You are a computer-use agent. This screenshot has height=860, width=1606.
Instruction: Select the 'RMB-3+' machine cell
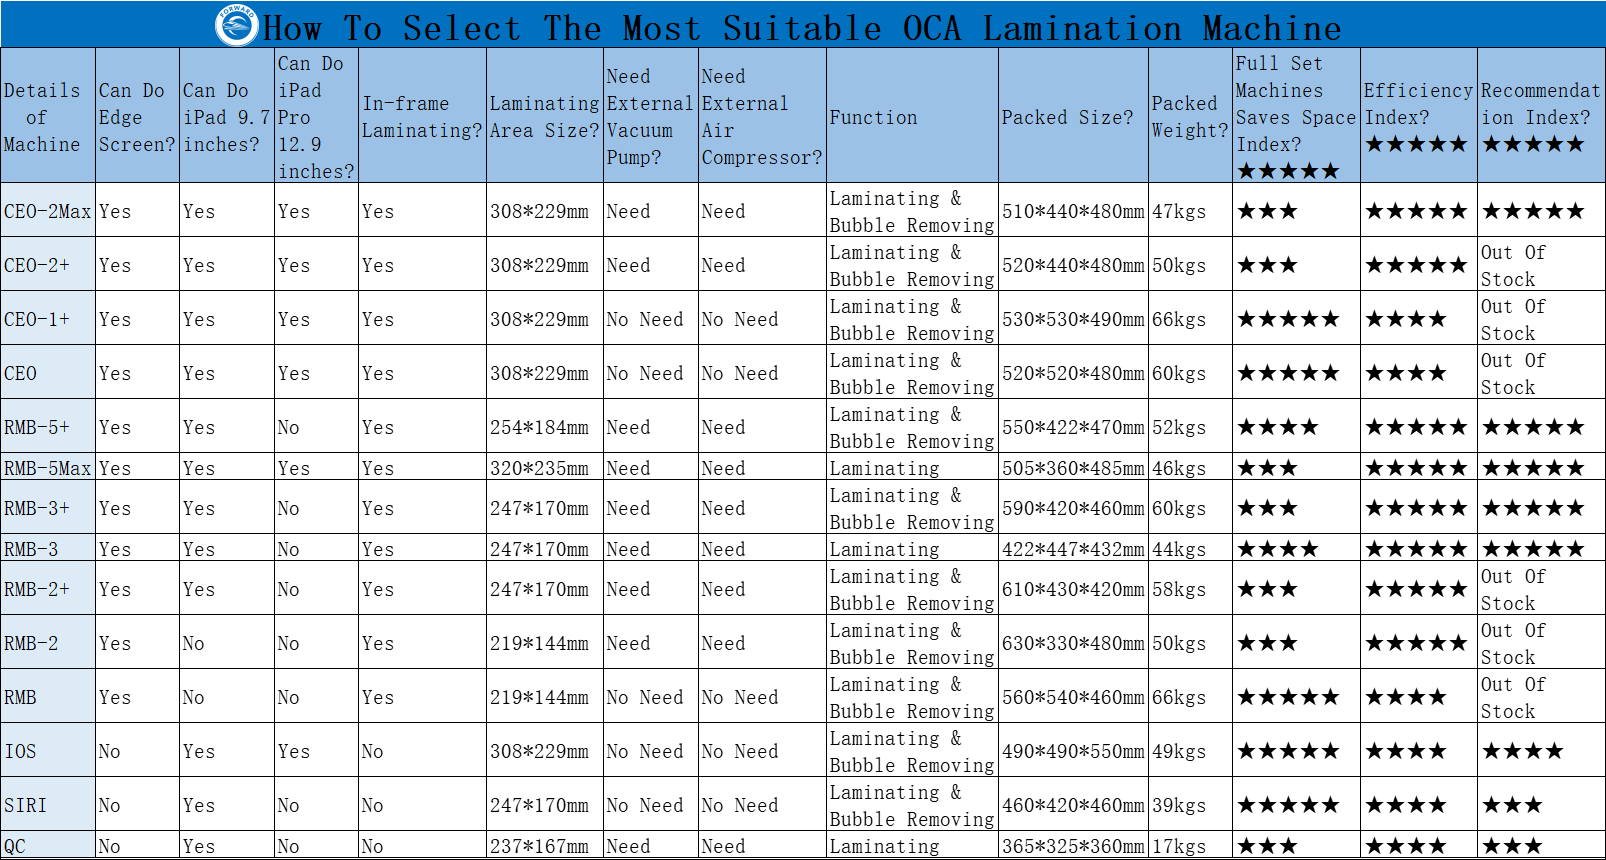48,508
